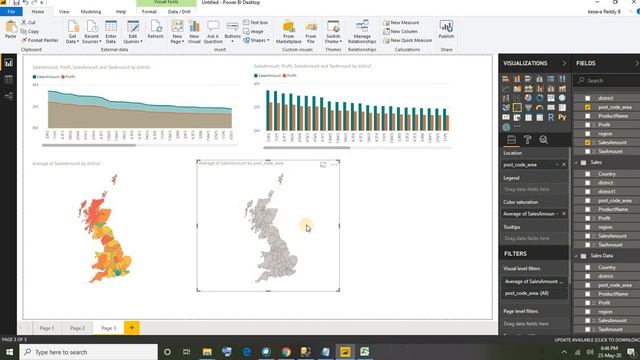Screen dimensions: 640x360
Task: Open the Shapes dropdown in Insert group
Action: (x=256, y=40)
